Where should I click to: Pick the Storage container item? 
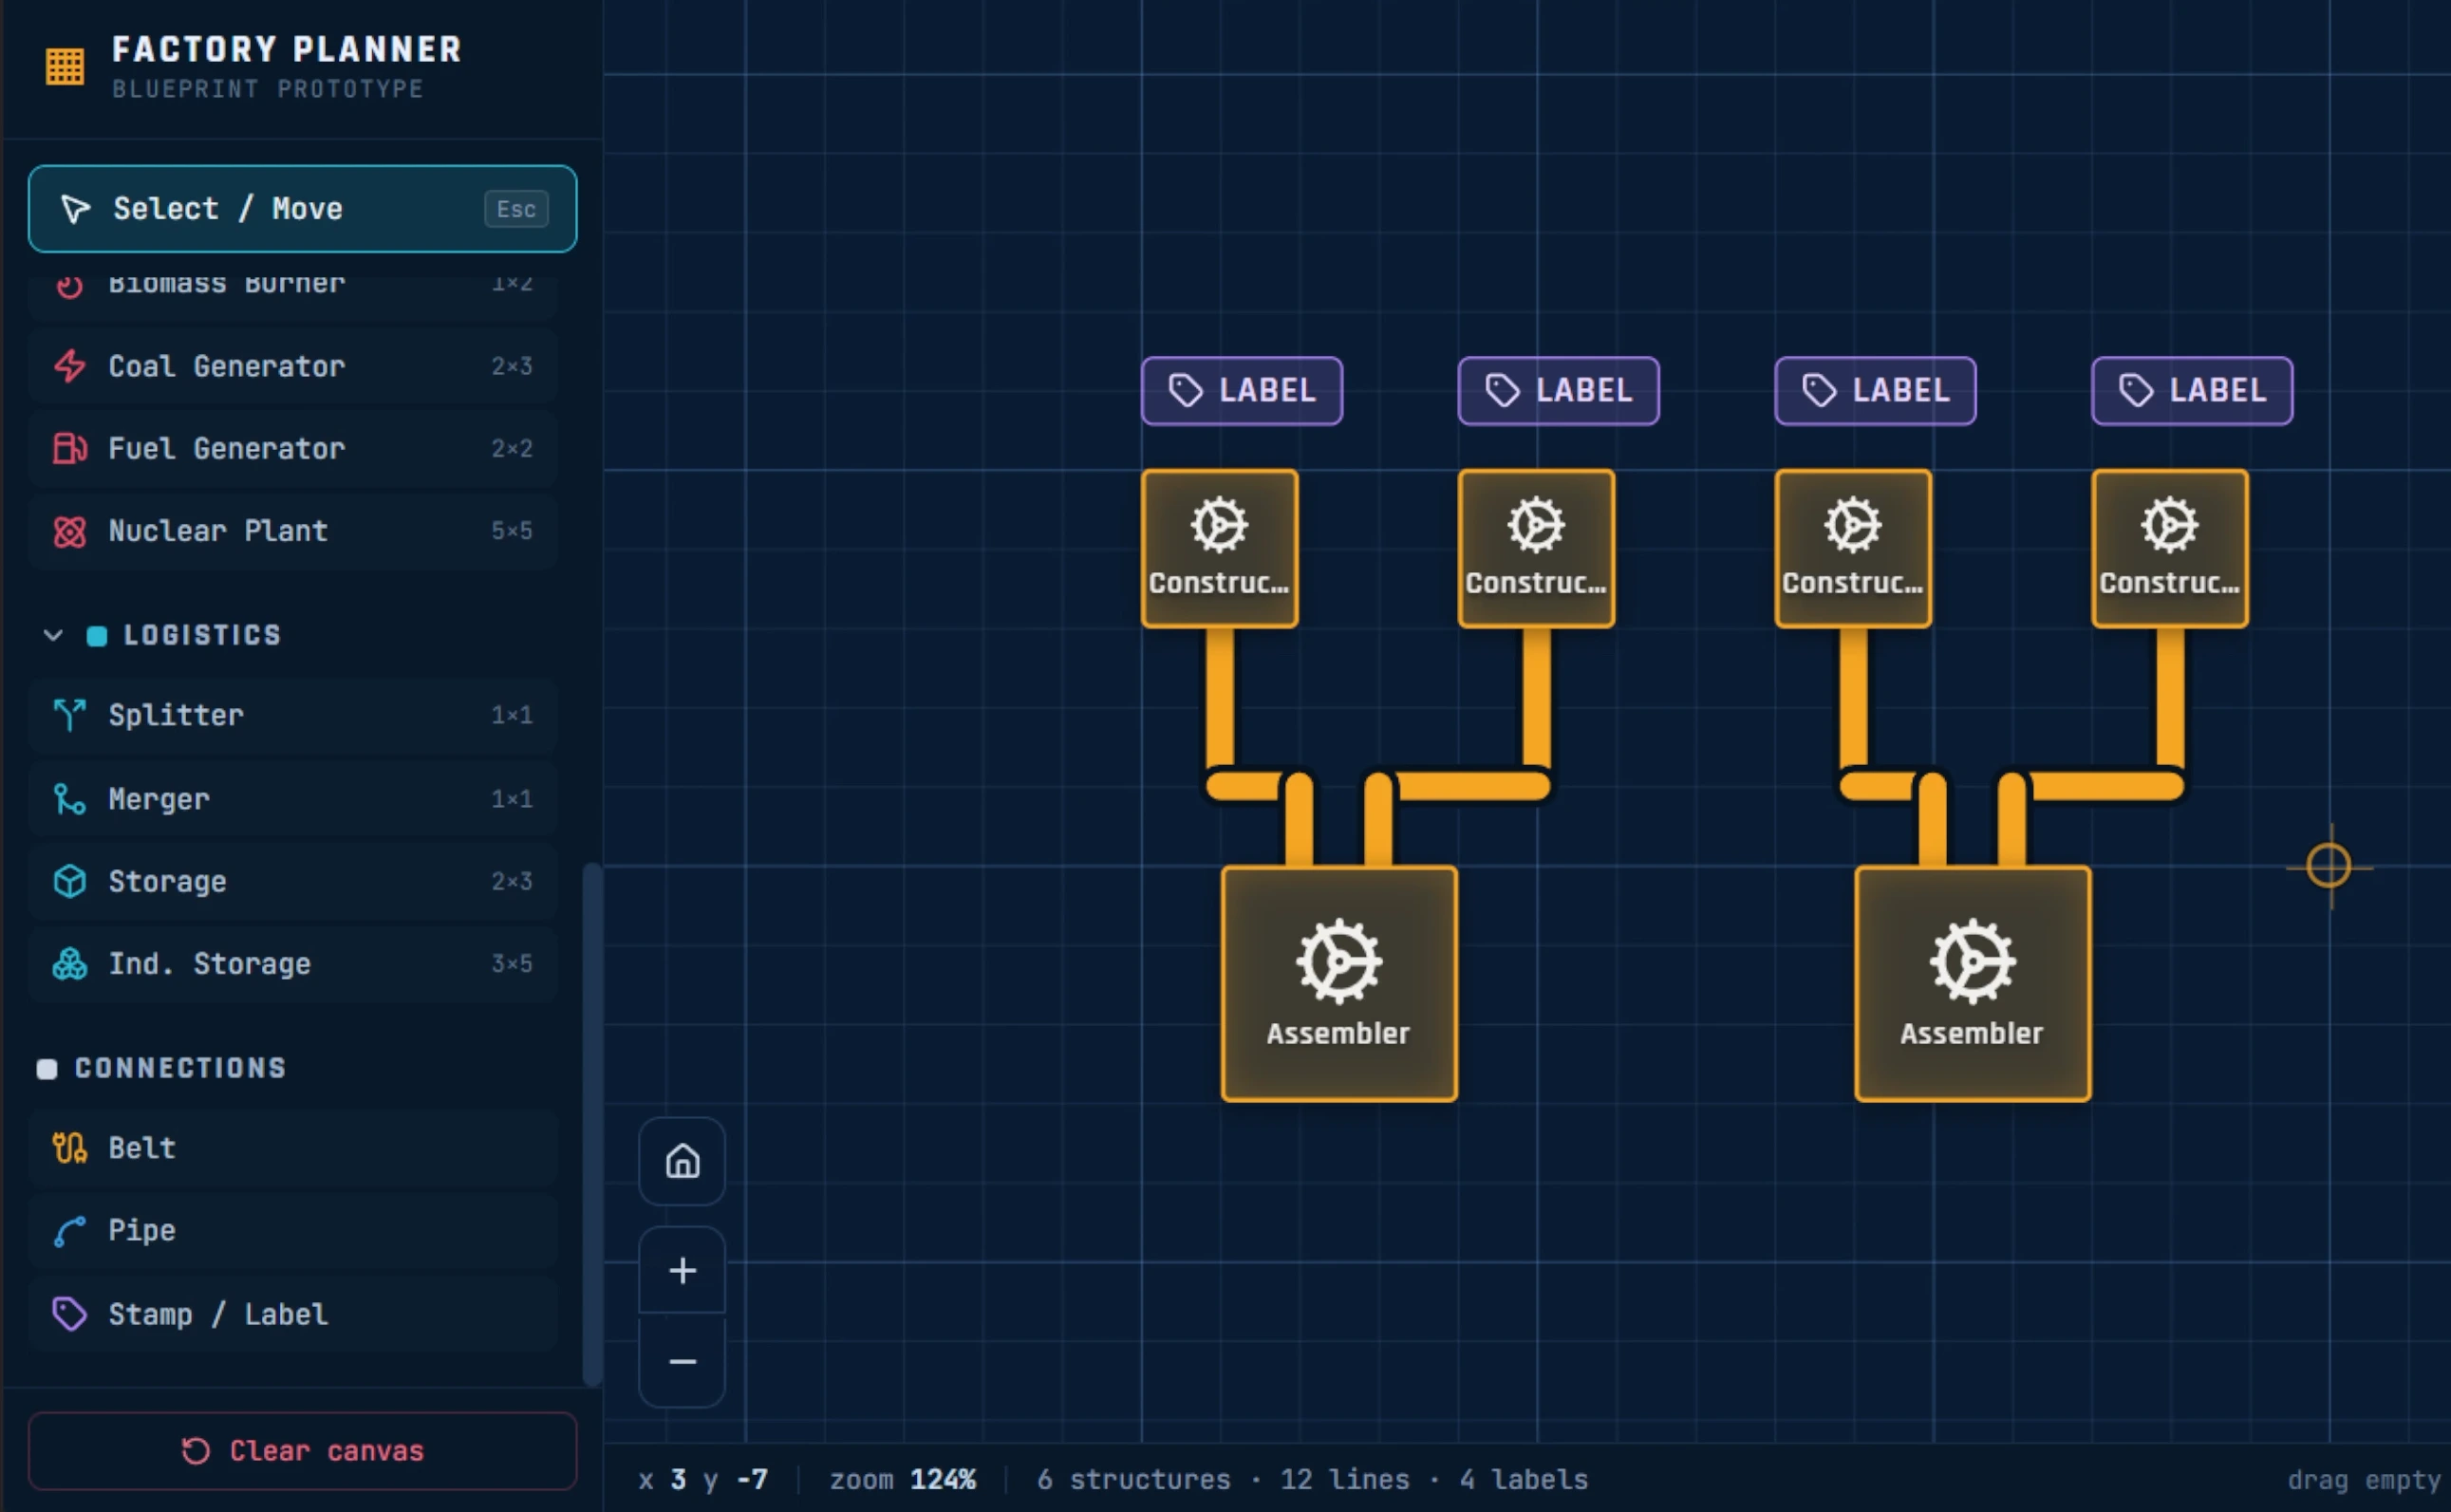click(293, 881)
